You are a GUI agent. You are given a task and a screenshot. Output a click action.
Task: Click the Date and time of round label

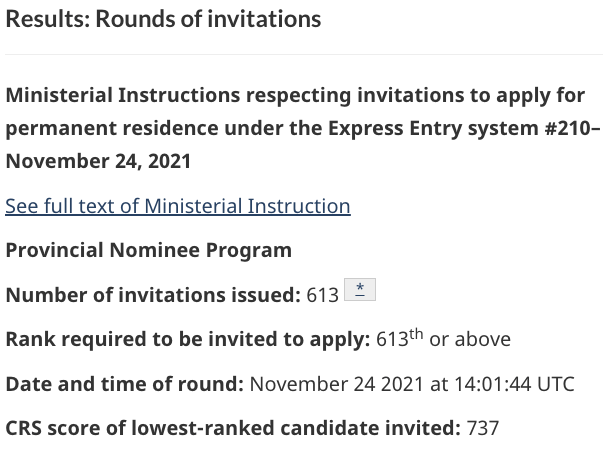(x=124, y=384)
